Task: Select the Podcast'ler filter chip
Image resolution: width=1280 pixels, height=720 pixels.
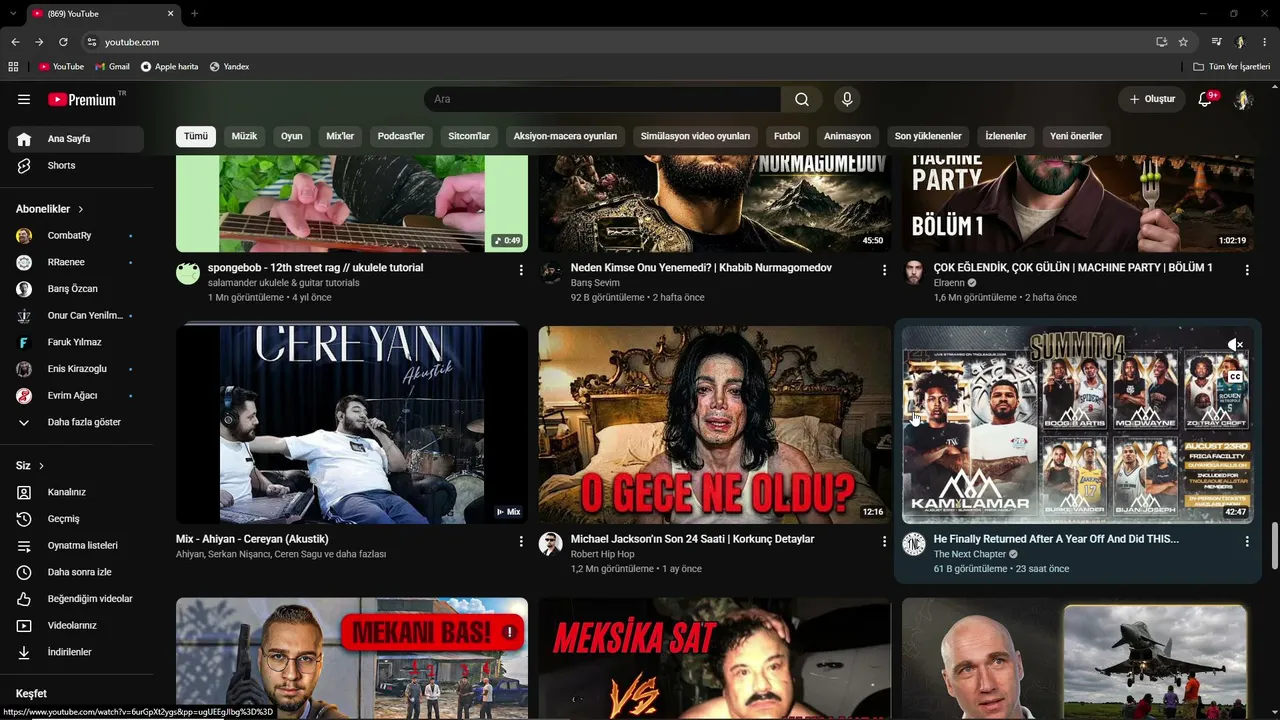Action: (x=401, y=136)
